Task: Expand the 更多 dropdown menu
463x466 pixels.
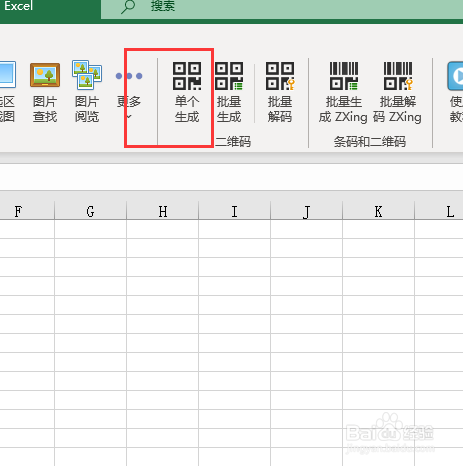Action: (x=129, y=117)
